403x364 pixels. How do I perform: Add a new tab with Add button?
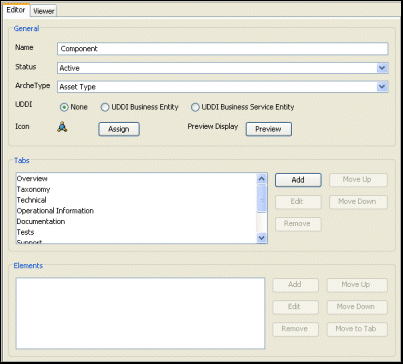click(298, 180)
